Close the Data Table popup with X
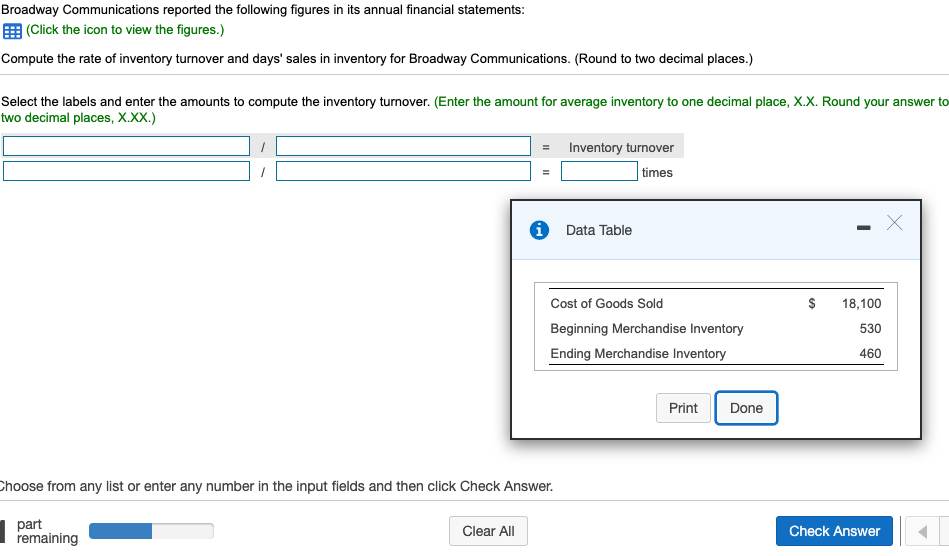 pos(895,223)
